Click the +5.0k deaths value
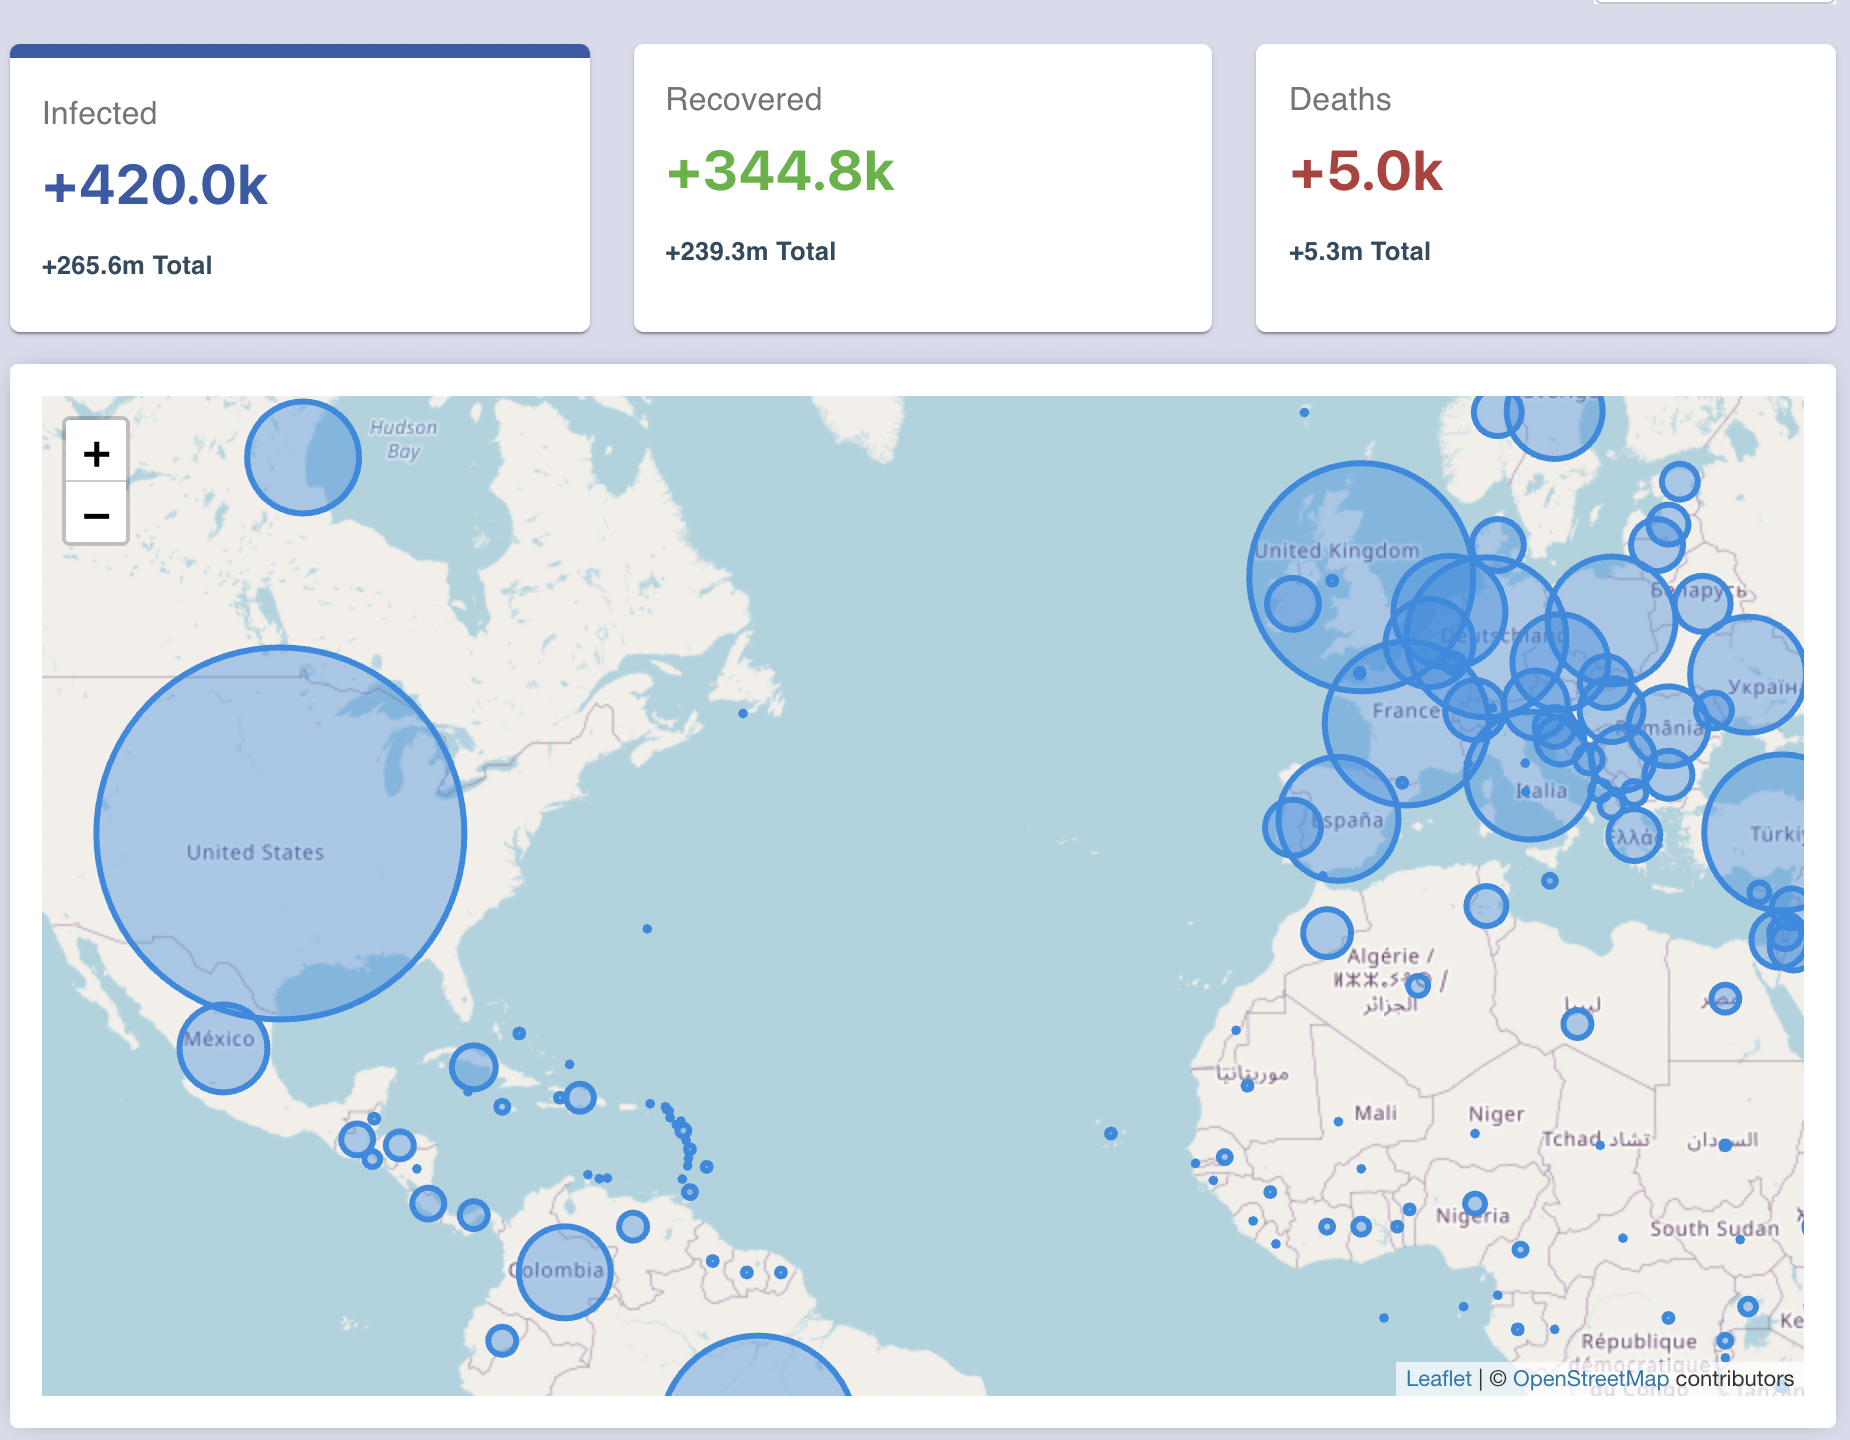 point(1366,171)
